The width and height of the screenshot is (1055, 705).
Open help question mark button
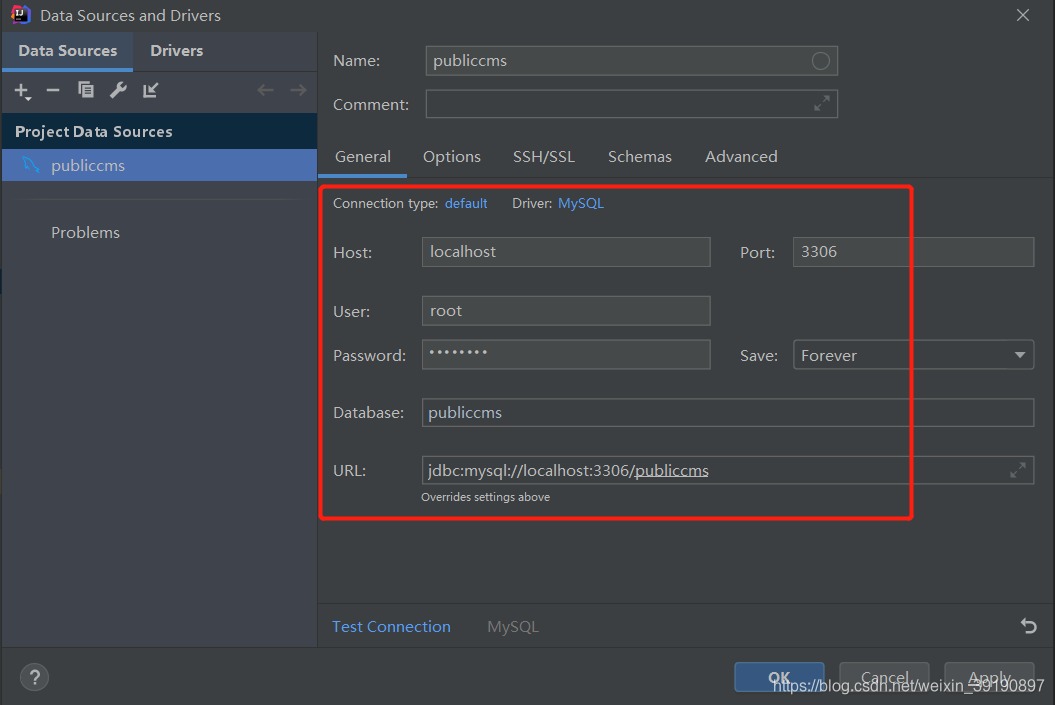point(34,677)
